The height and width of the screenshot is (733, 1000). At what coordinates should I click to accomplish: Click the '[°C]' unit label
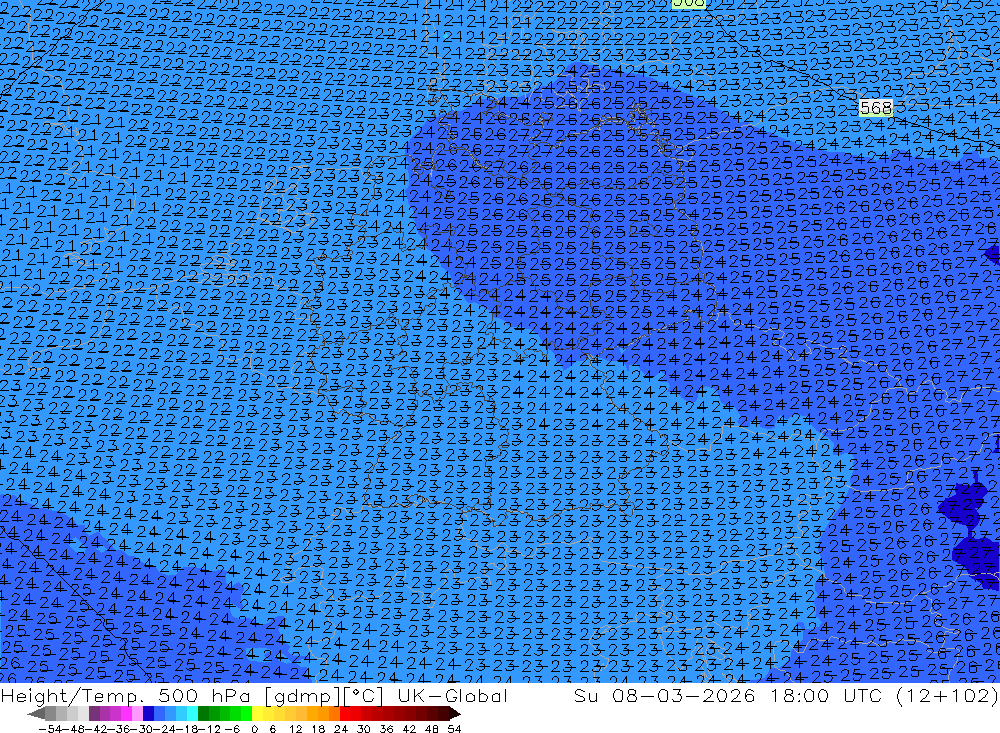point(364,696)
